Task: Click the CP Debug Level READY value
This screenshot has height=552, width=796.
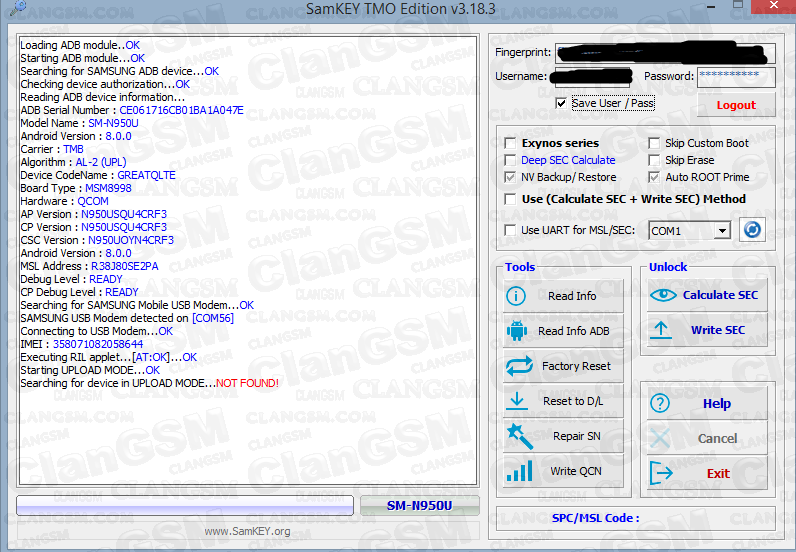Action: 121,293
